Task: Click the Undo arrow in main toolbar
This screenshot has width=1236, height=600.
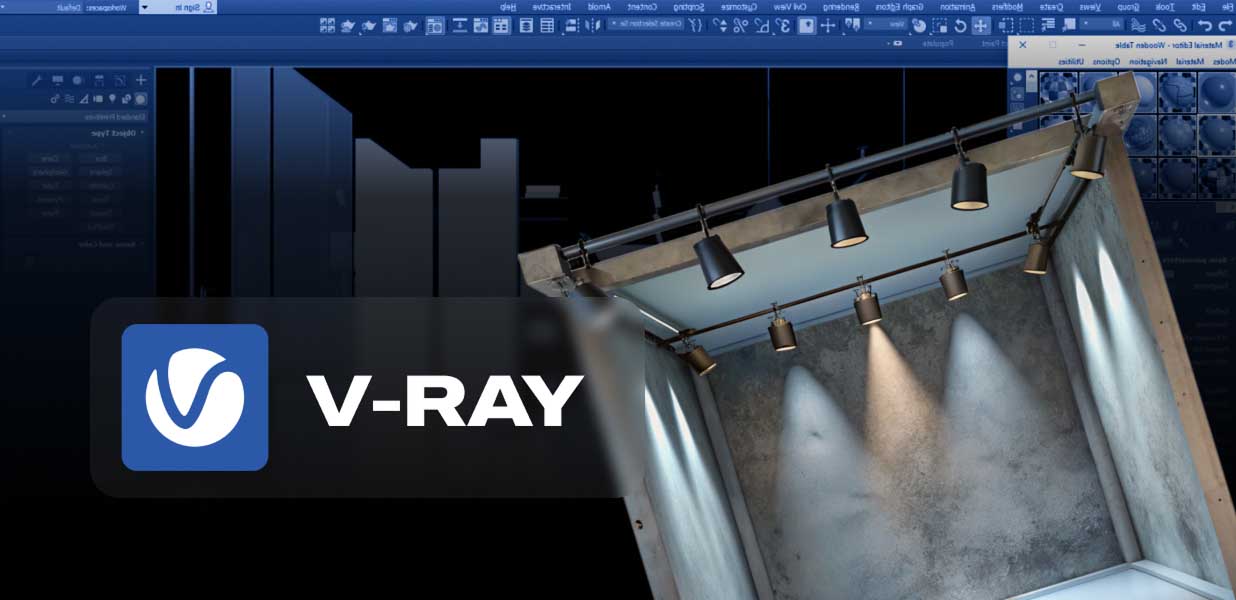Action: click(1225, 25)
